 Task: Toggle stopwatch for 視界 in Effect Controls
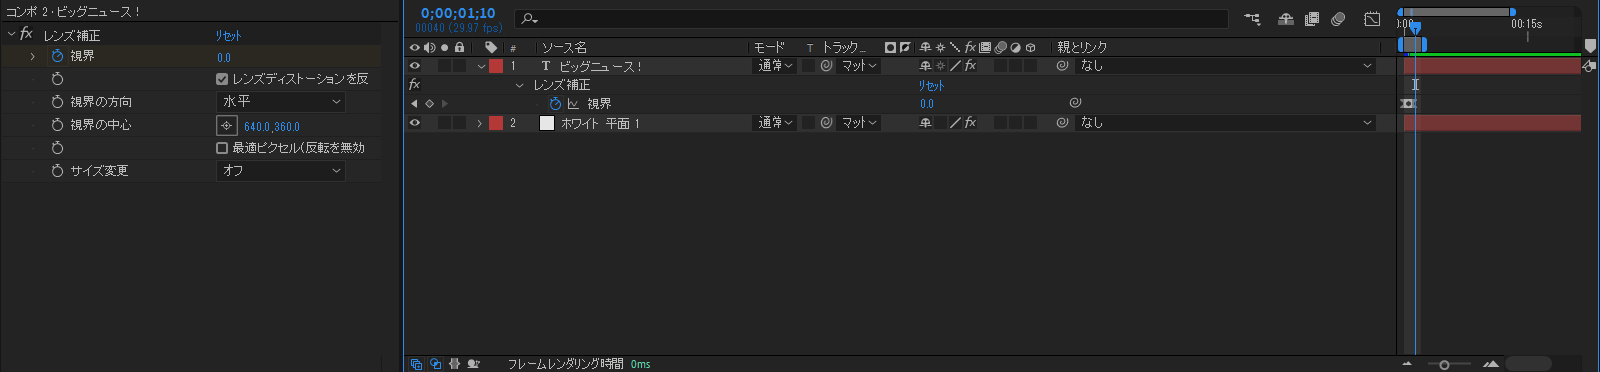(57, 56)
